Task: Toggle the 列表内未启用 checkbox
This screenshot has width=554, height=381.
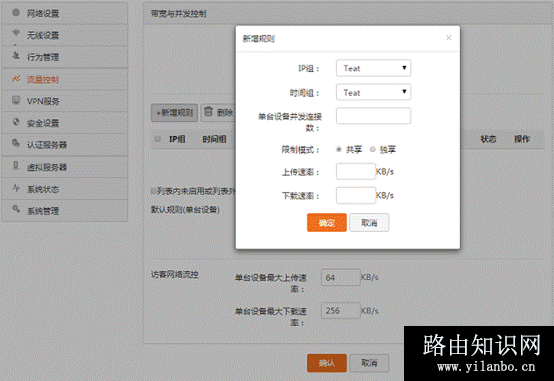Action: point(153,191)
